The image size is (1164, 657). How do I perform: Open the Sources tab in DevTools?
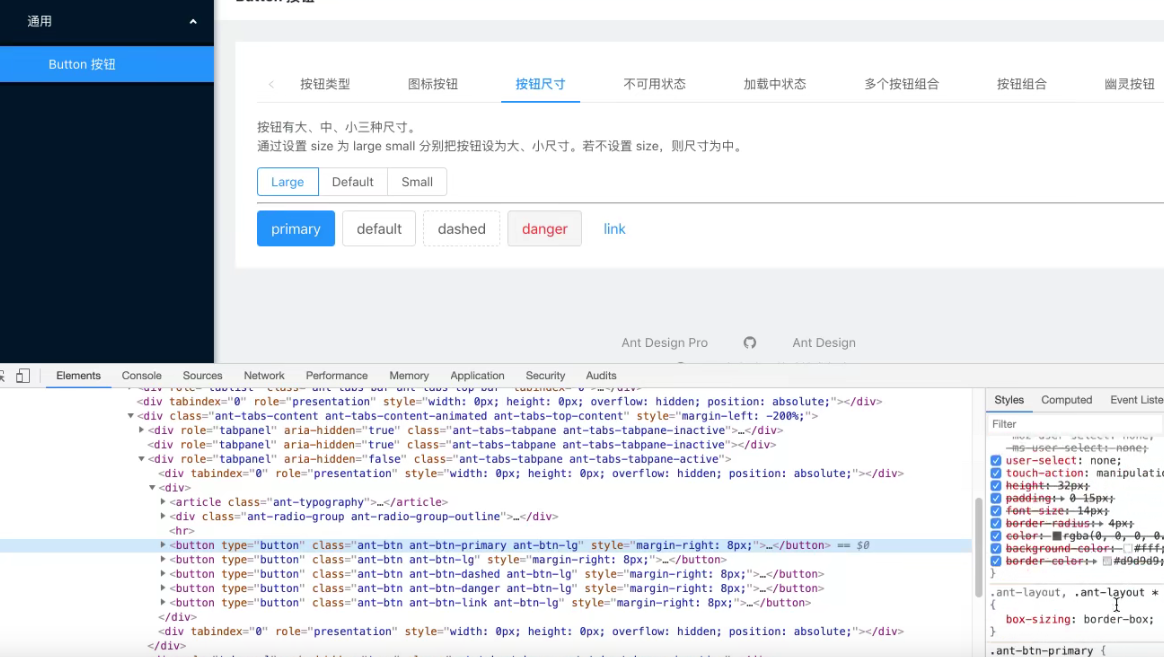[x=203, y=376]
